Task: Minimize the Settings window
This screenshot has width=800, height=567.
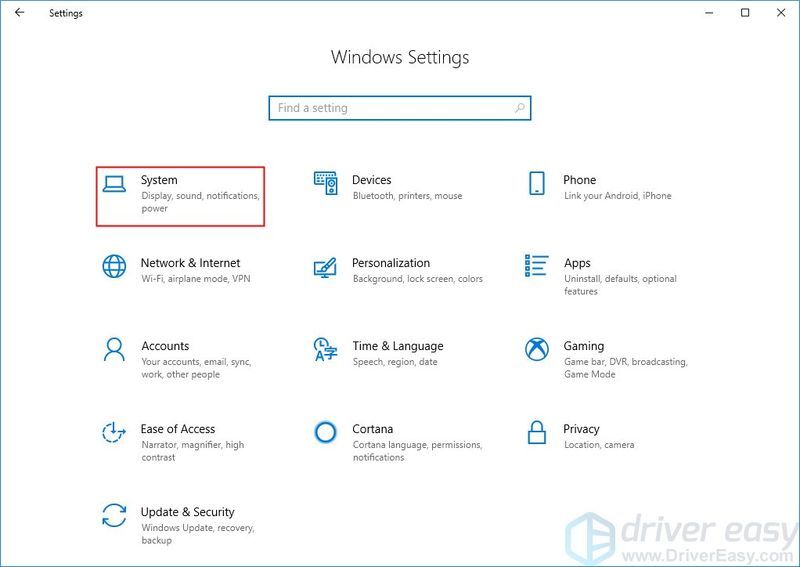Action: click(709, 13)
